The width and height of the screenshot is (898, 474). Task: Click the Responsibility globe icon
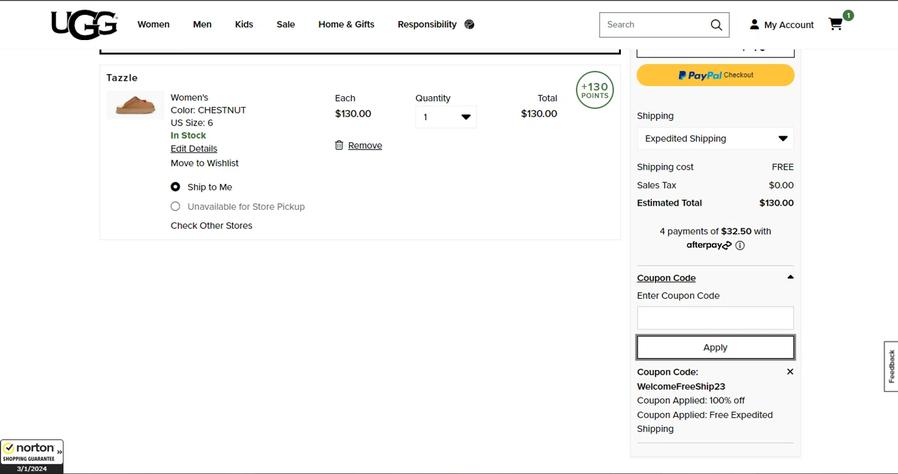click(469, 24)
